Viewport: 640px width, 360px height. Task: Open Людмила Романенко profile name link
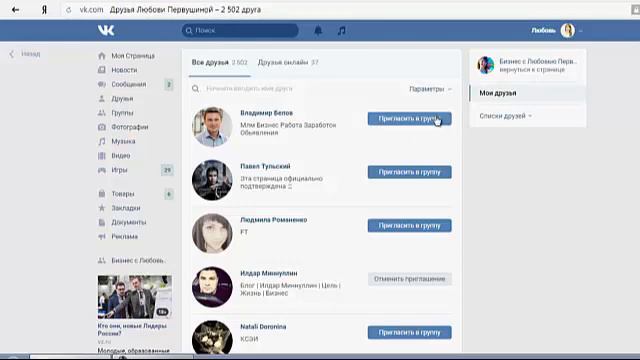[x=273, y=220]
